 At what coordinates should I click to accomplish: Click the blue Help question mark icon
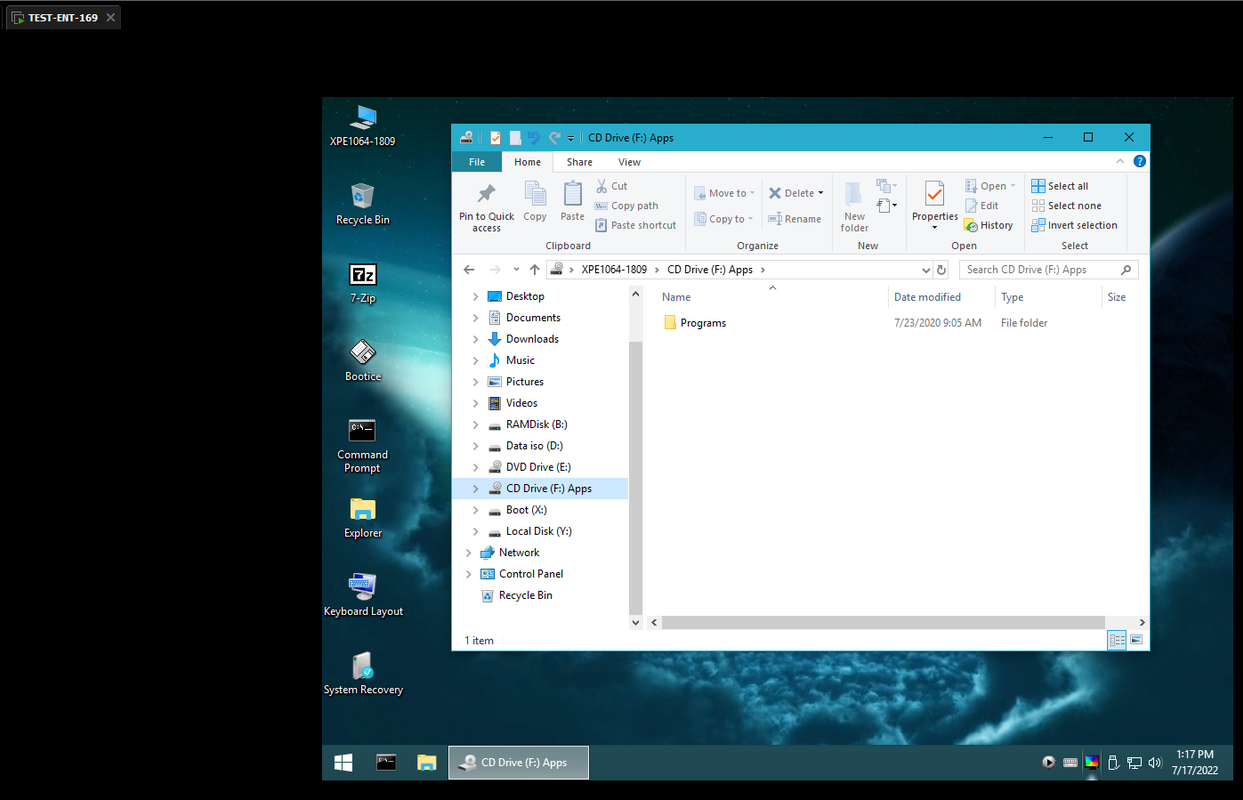[x=1139, y=161]
